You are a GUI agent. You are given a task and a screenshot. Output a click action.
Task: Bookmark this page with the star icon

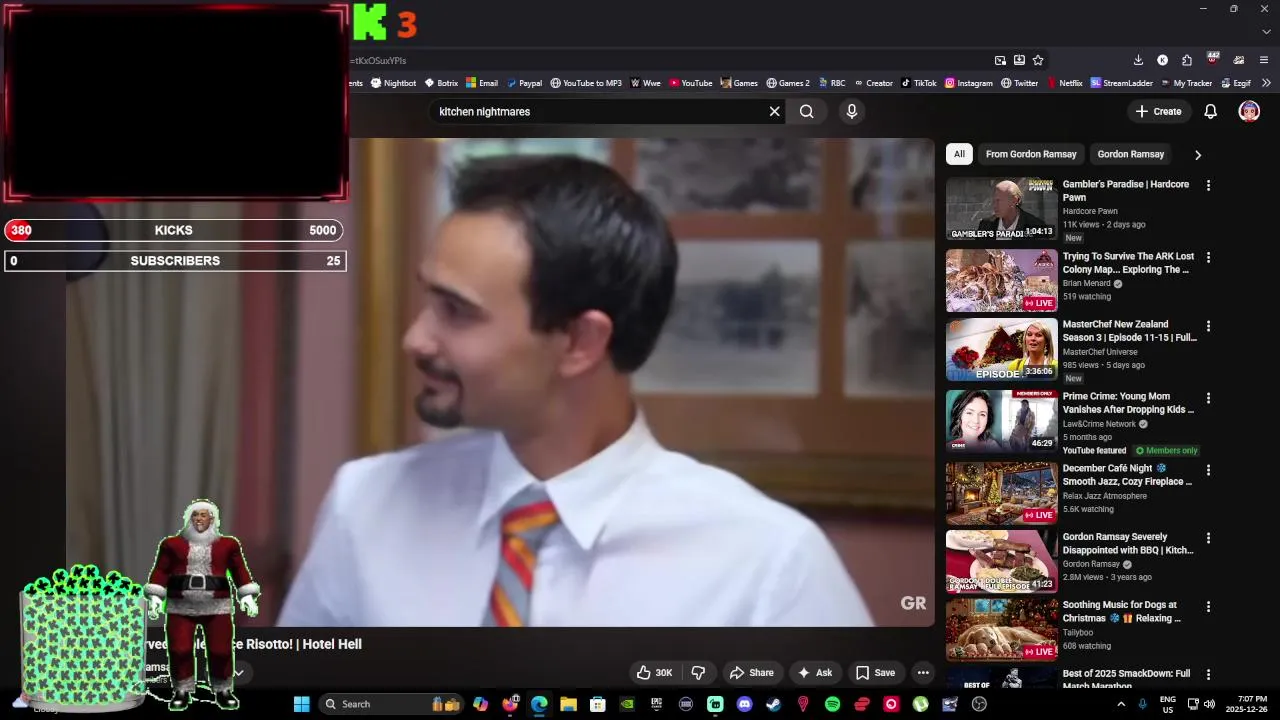(x=1038, y=60)
